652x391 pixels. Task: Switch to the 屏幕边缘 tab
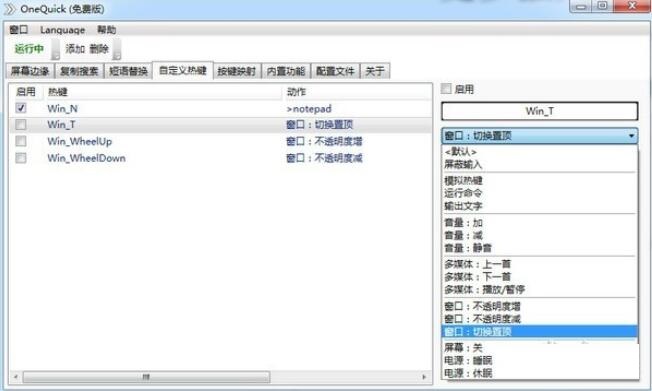tap(30, 71)
